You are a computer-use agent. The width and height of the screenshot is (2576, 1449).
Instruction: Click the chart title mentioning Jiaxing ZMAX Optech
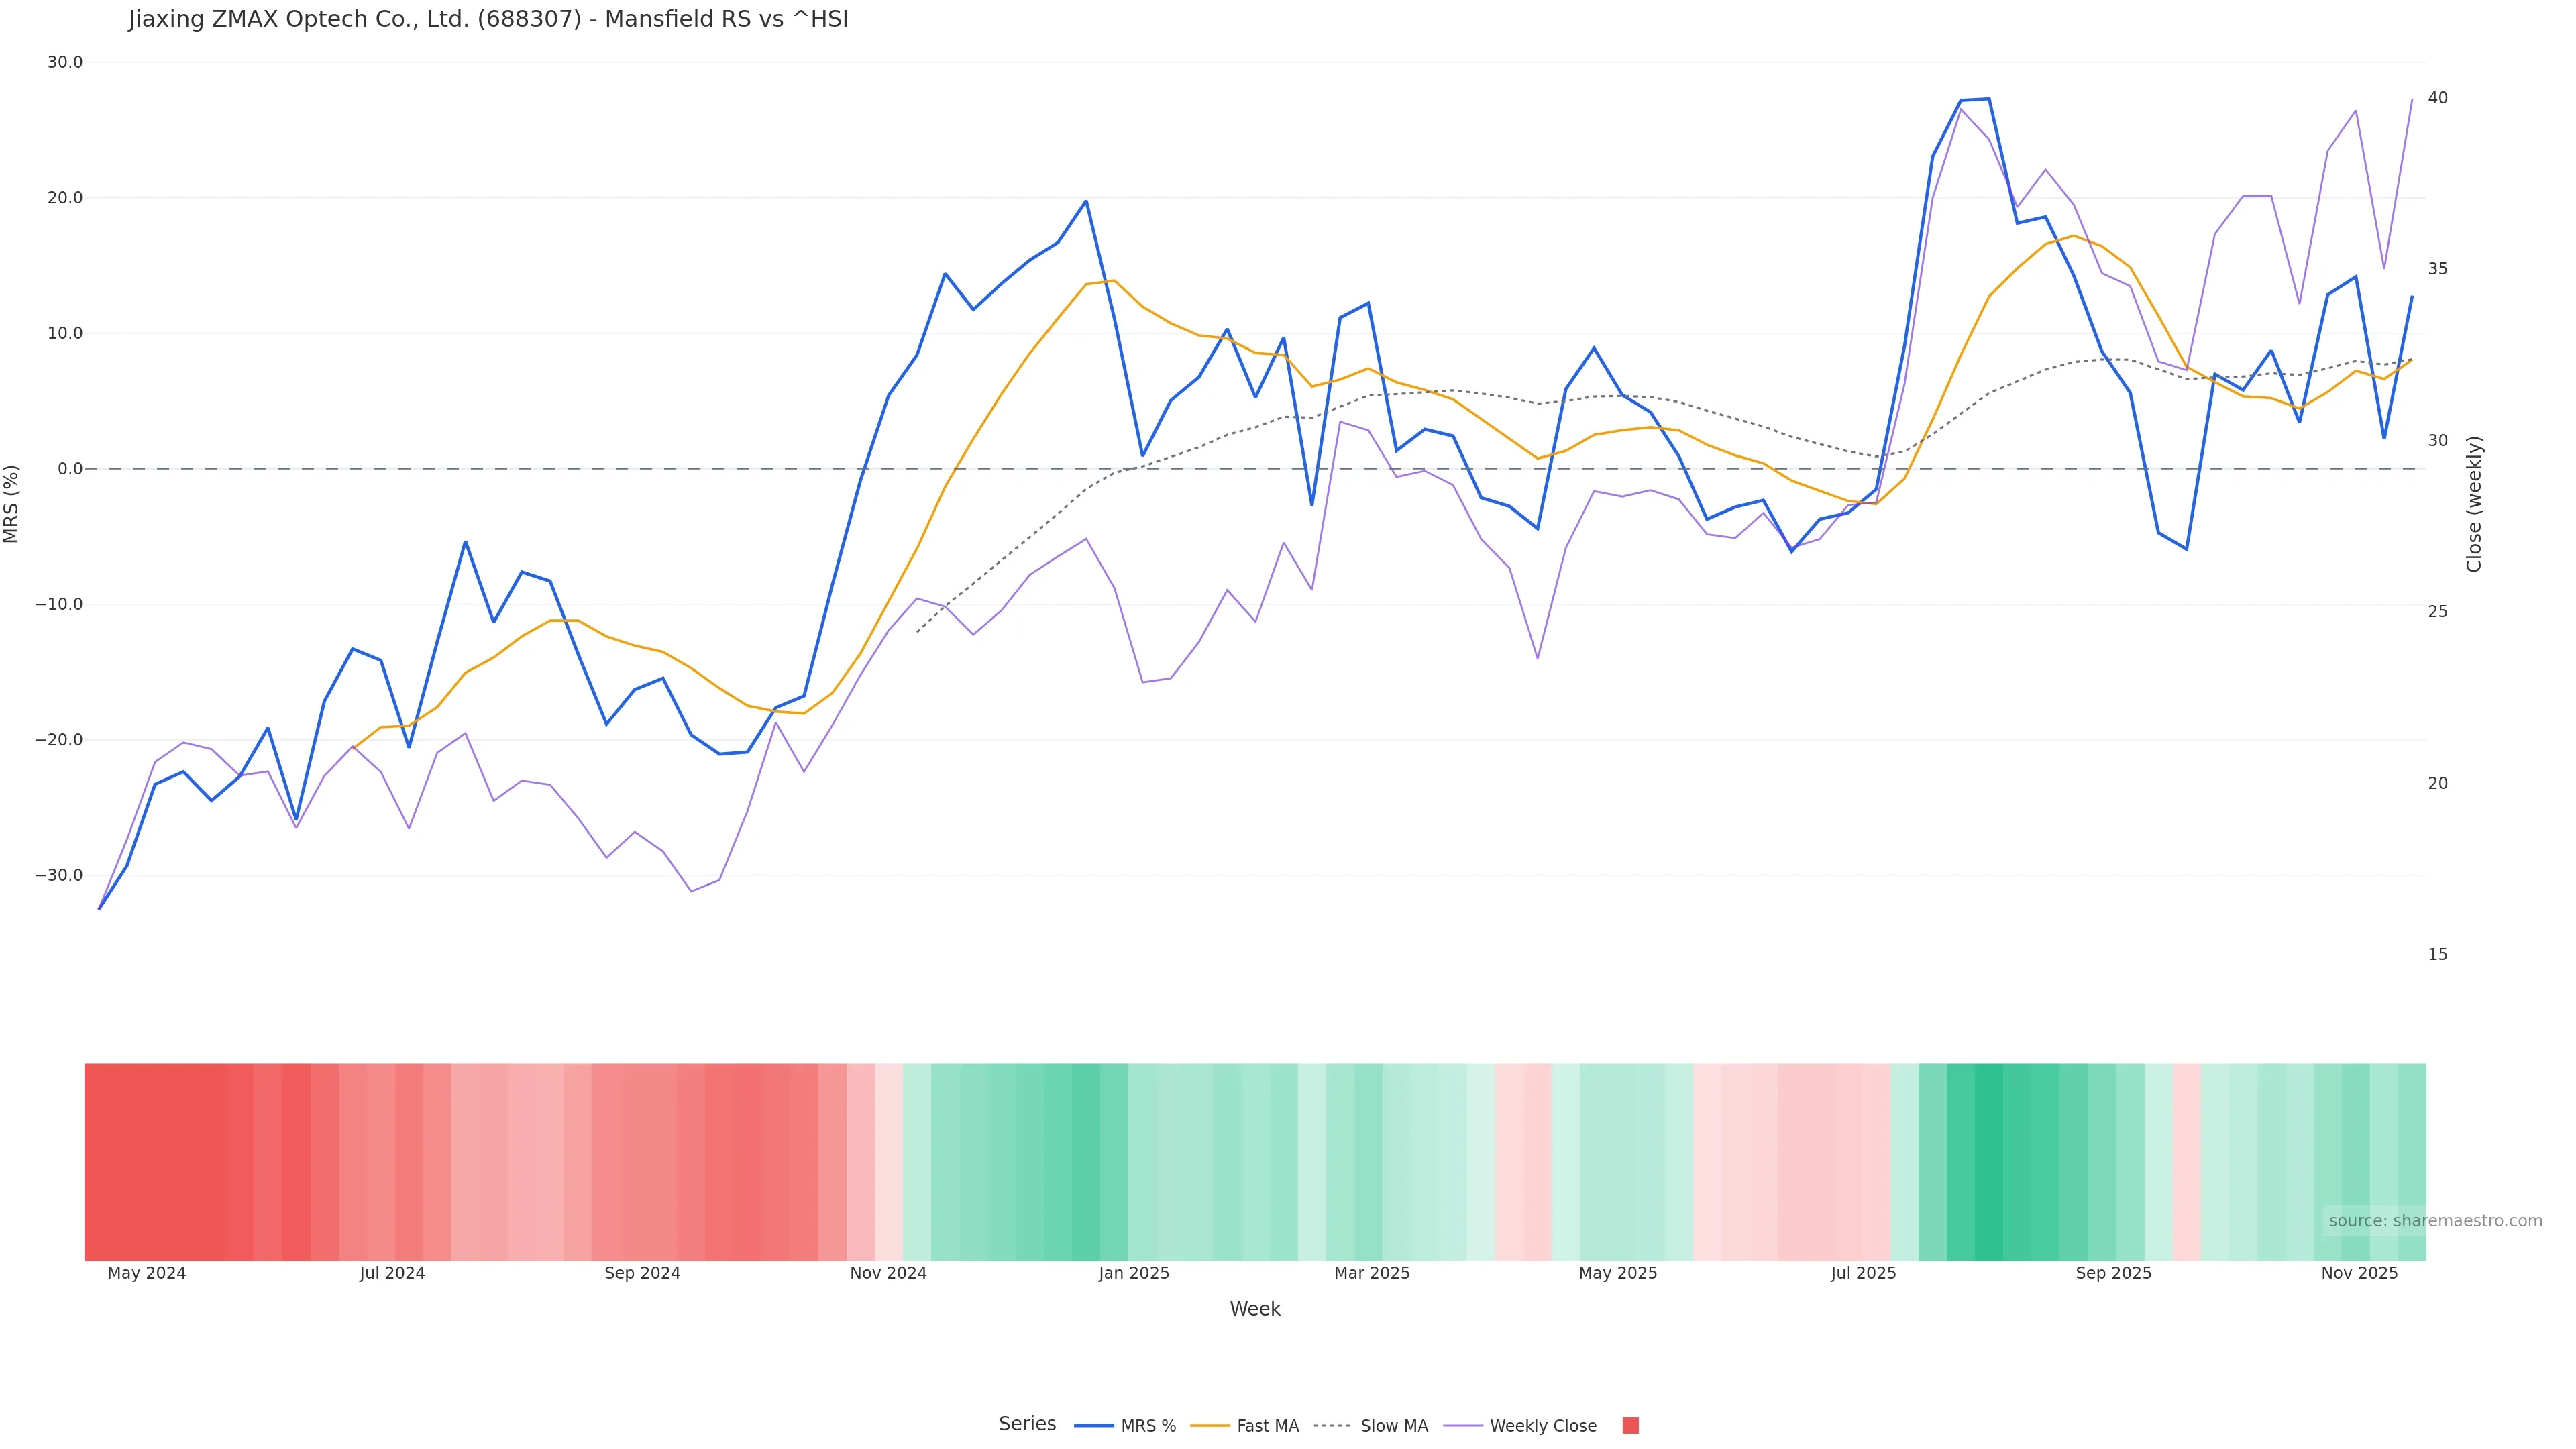click(x=488, y=20)
